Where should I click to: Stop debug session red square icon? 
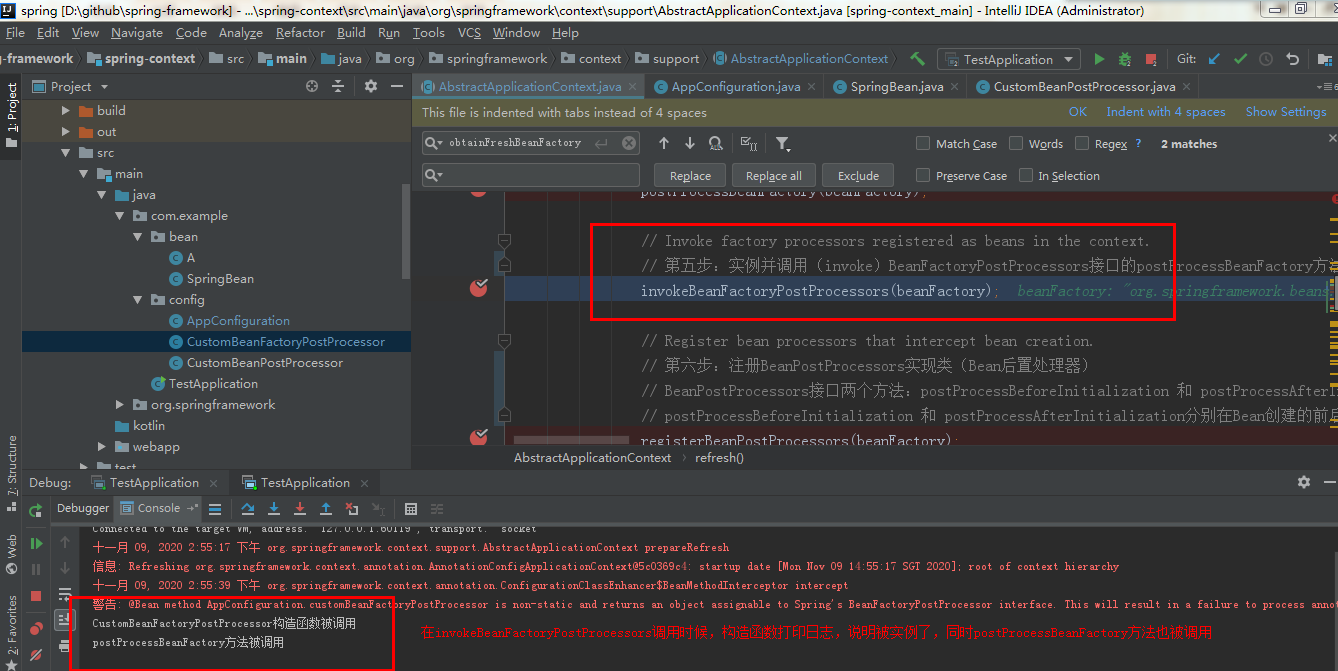(36, 596)
